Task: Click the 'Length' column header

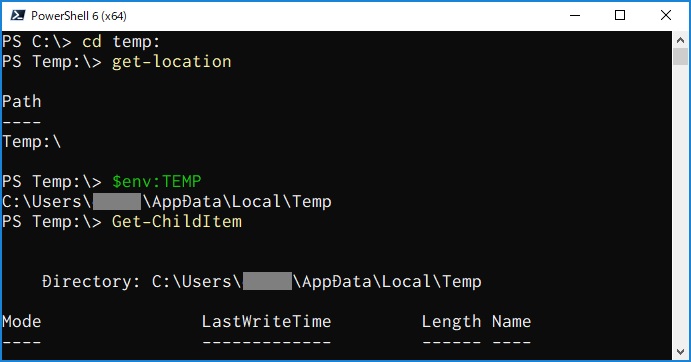Action: [451, 322]
